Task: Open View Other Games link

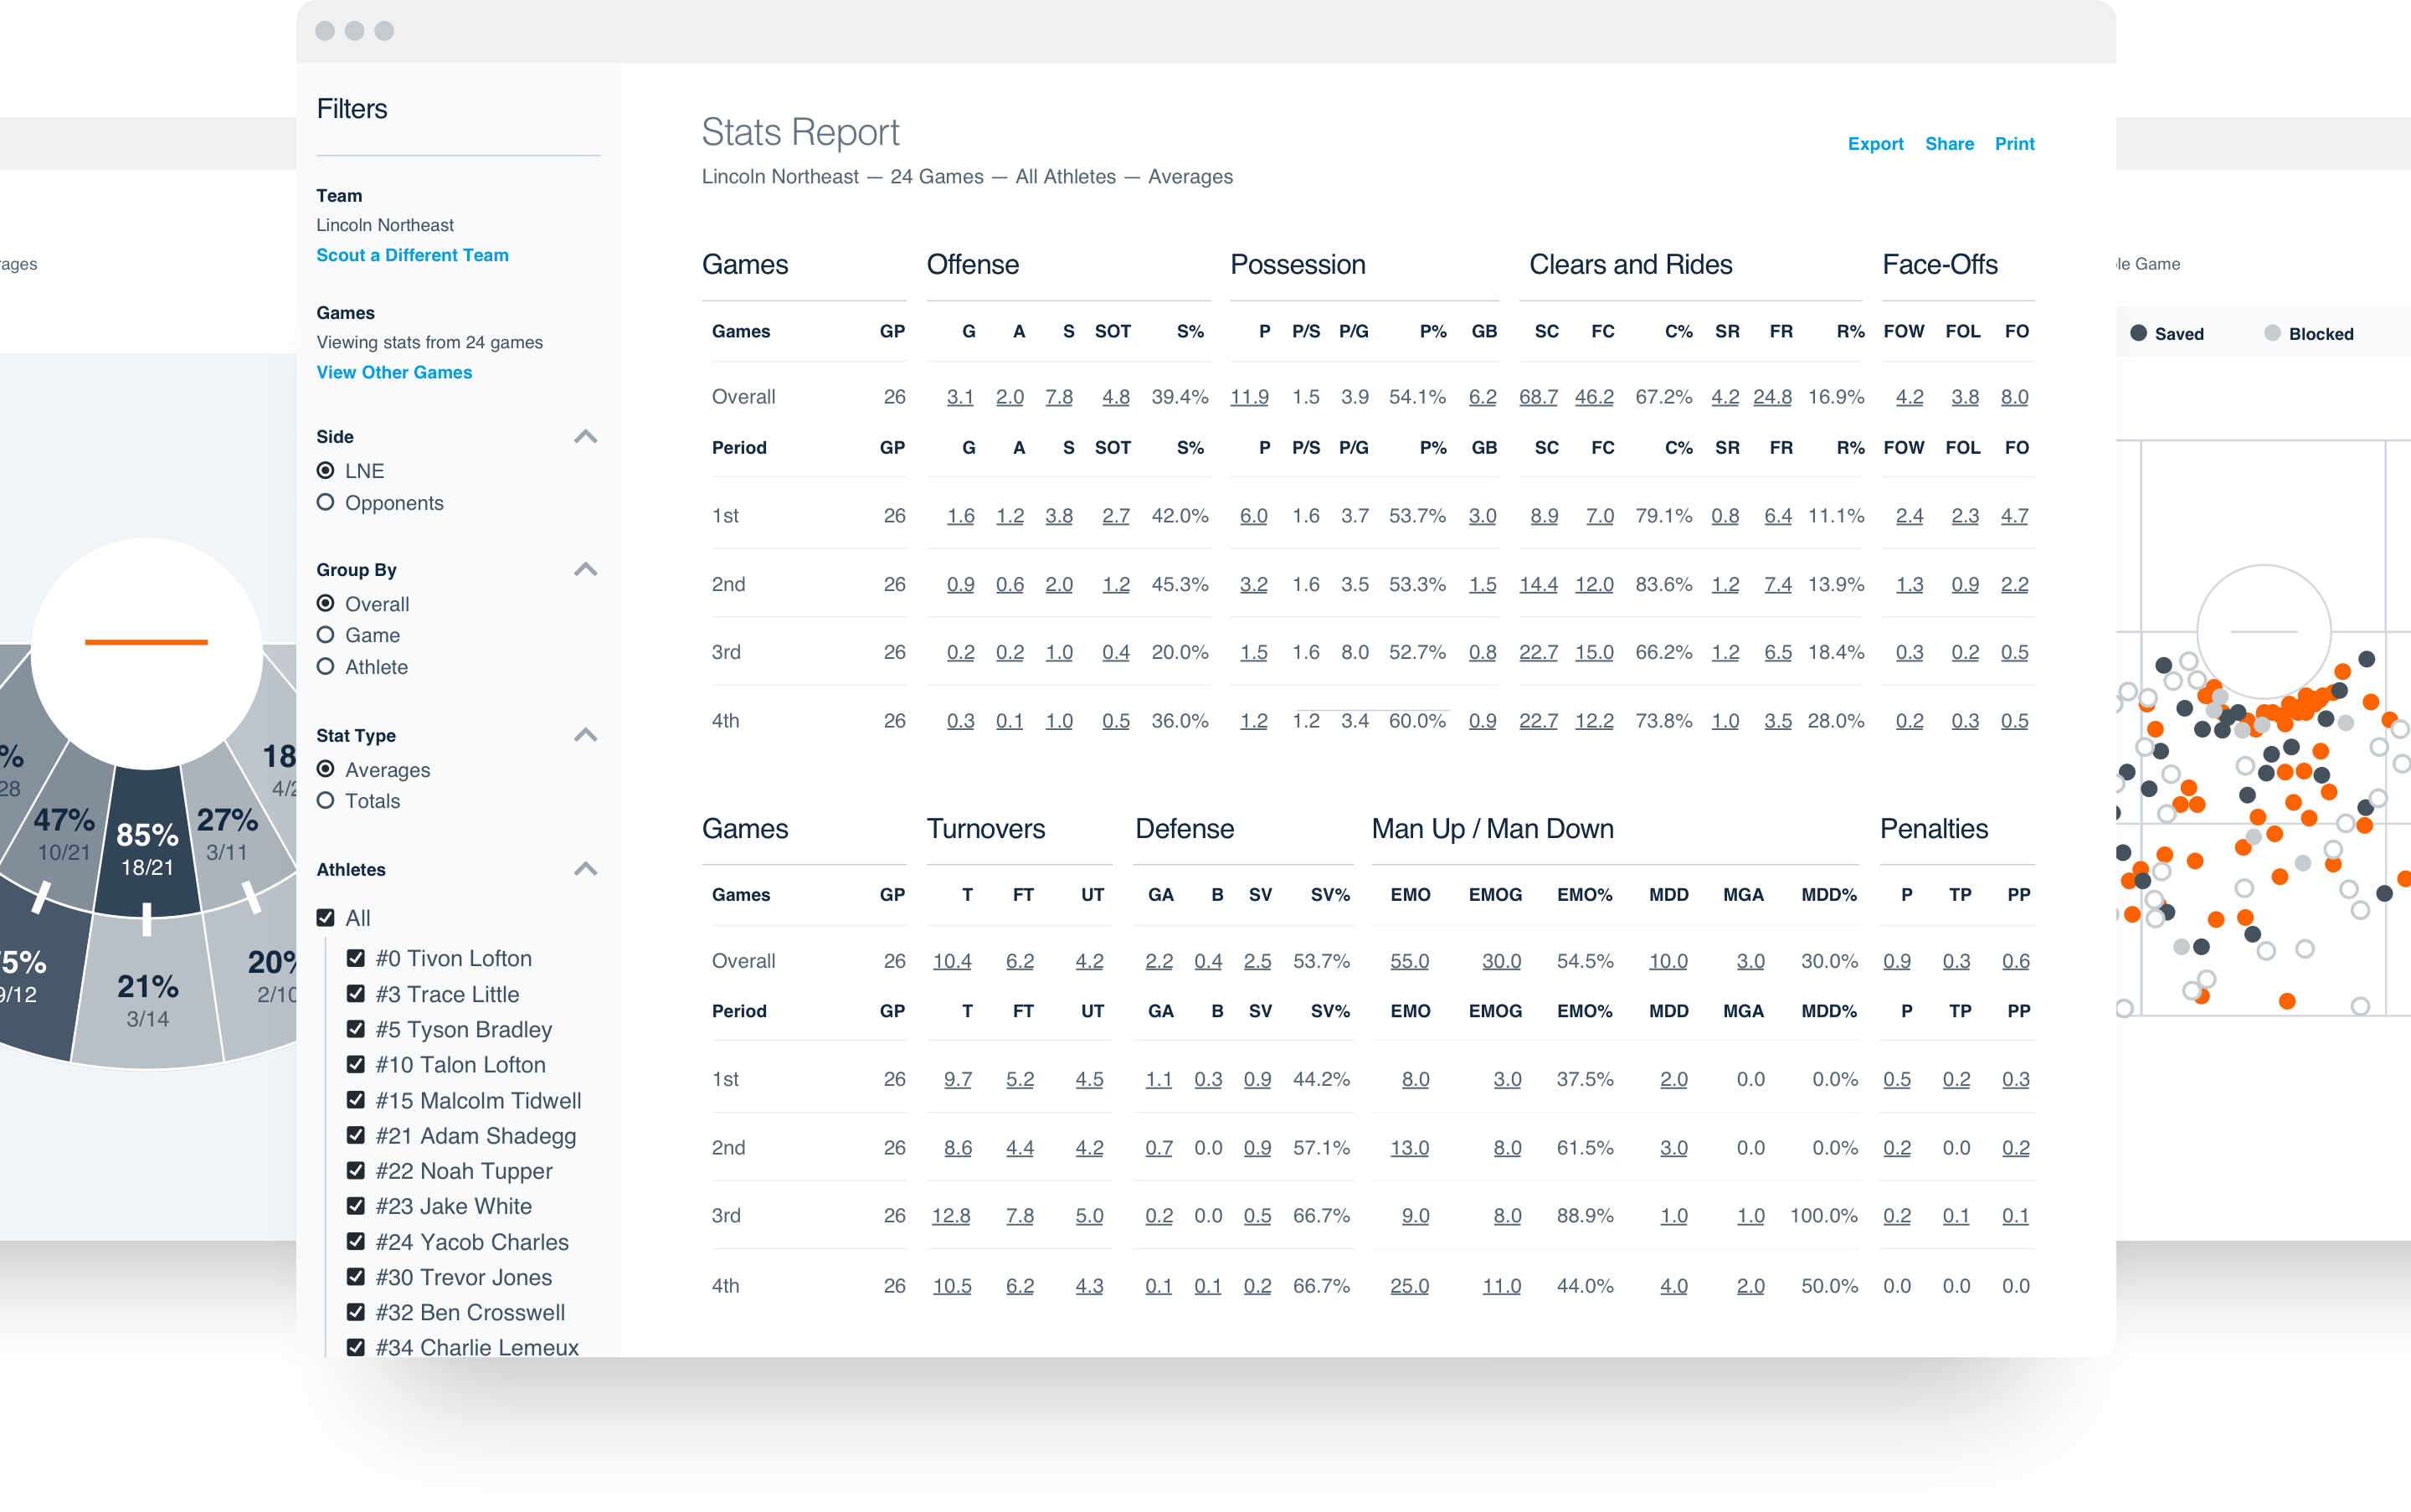Action: click(x=394, y=372)
